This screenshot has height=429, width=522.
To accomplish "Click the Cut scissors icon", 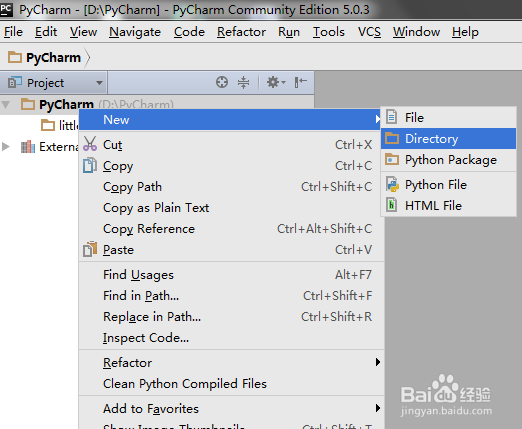I will (x=90, y=144).
